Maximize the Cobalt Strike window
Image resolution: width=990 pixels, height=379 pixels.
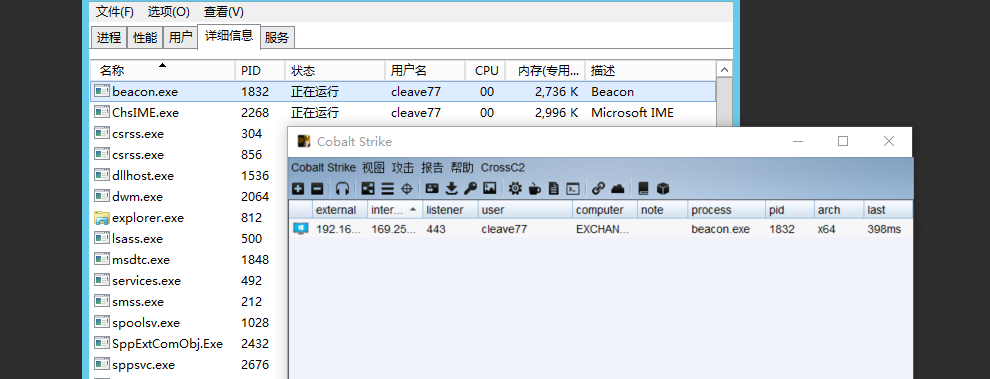point(842,141)
